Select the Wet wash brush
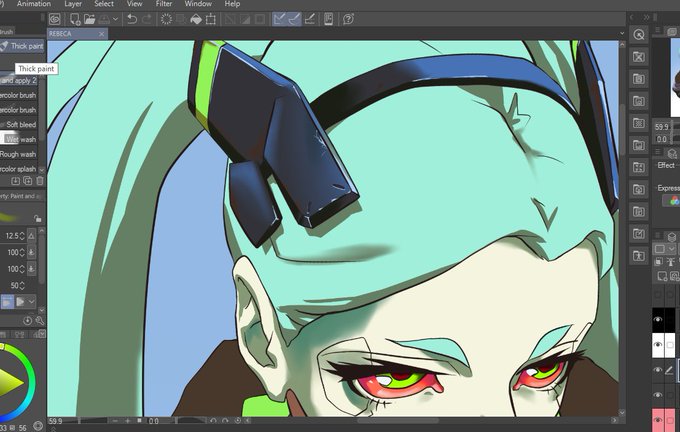Image resolution: width=680 pixels, height=432 pixels. 20,140
